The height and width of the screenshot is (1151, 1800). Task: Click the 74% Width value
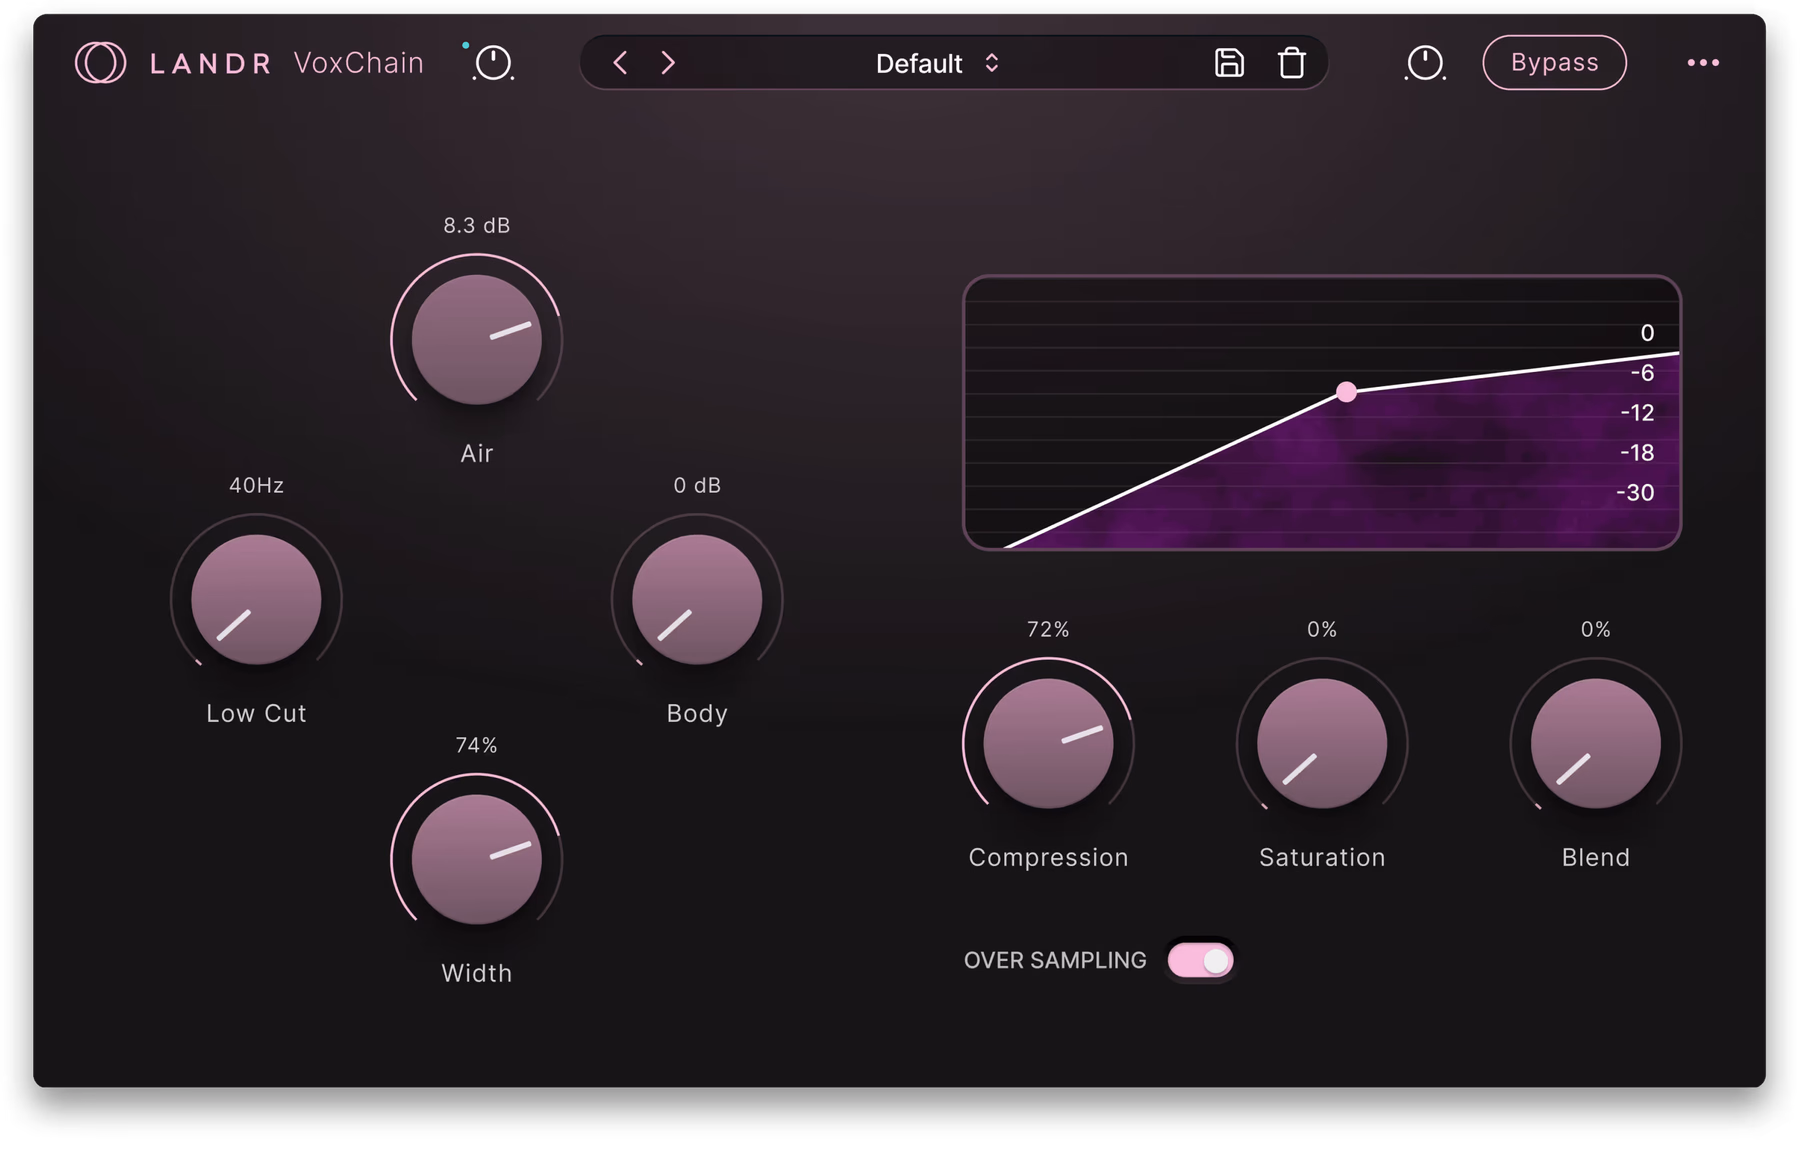[477, 746]
